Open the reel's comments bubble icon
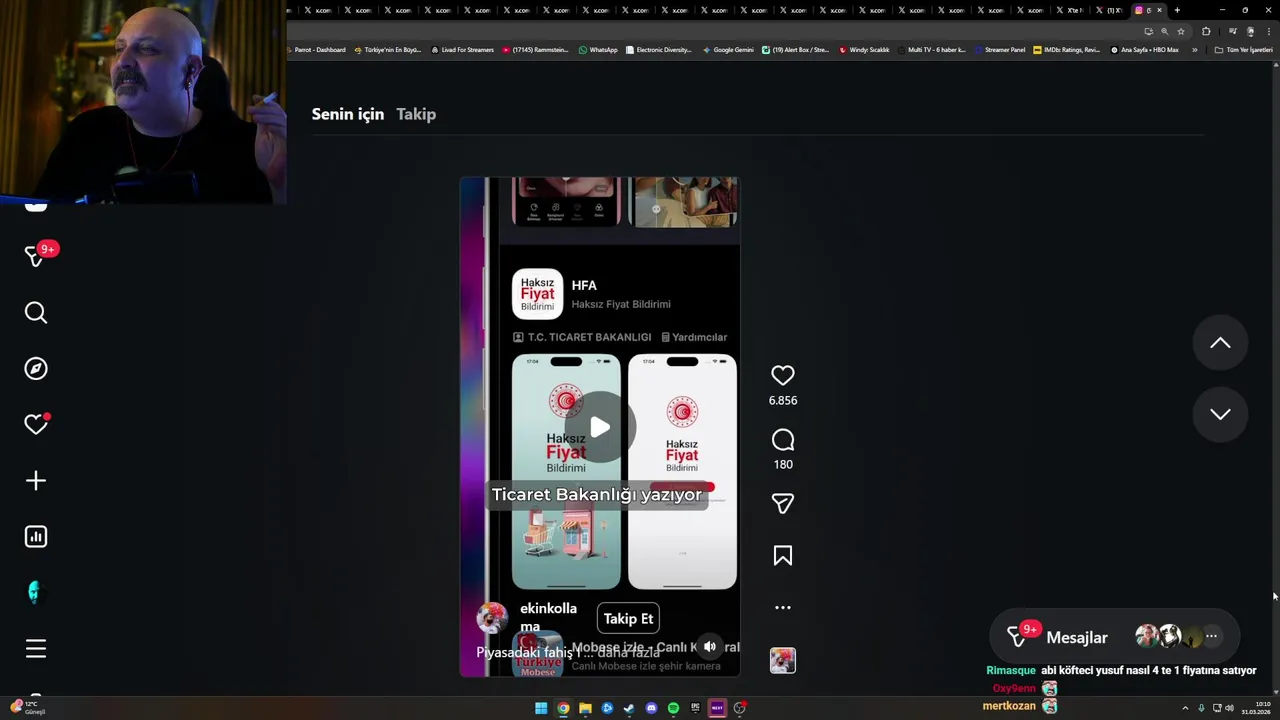This screenshot has width=1280, height=720. click(783, 440)
